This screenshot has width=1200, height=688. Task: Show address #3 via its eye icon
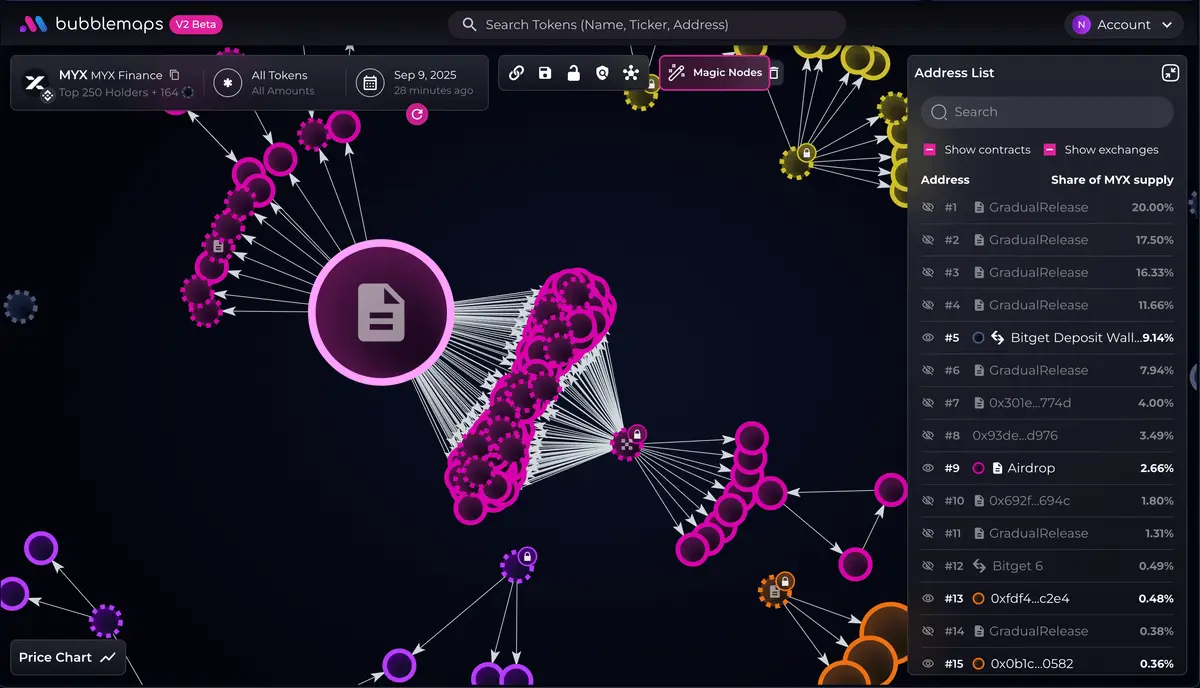click(x=927, y=272)
